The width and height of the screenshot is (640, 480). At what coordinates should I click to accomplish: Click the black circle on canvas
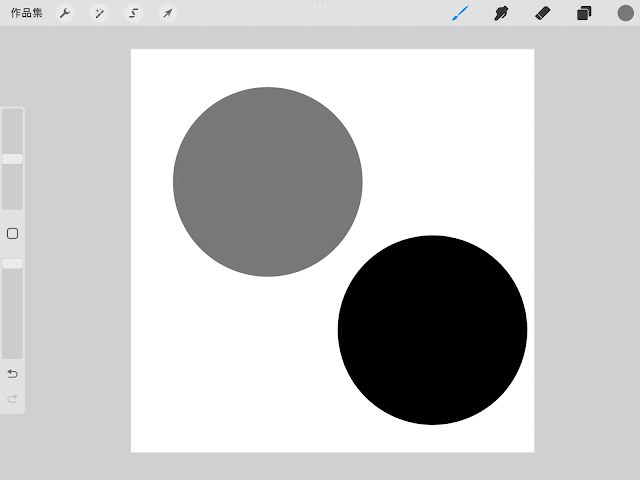pyautogui.click(x=432, y=330)
